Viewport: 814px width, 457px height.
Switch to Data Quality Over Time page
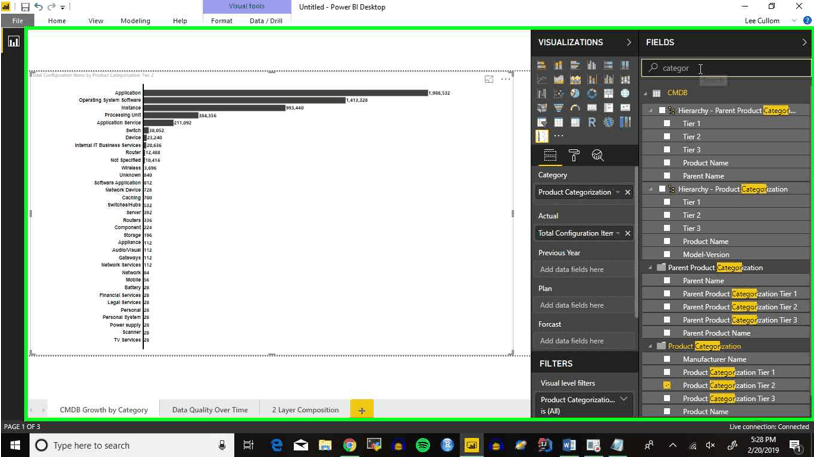[210, 410]
